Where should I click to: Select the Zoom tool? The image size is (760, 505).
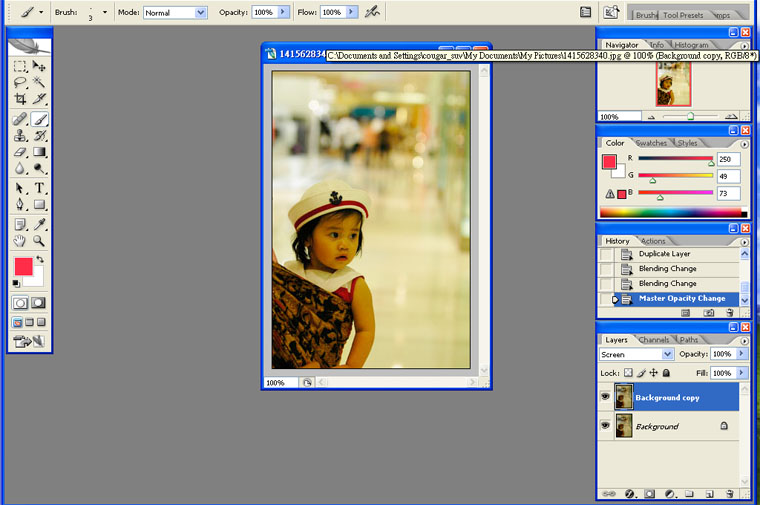point(39,240)
